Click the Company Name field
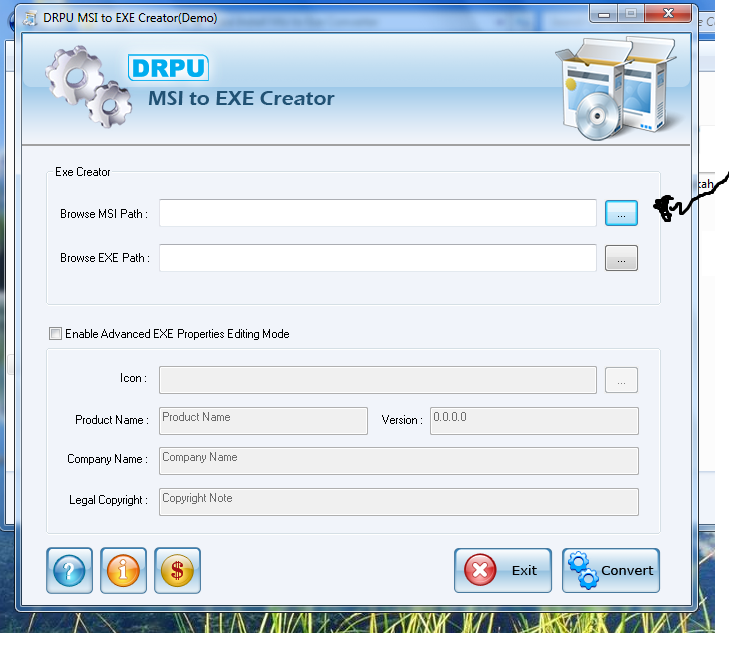The image size is (729, 662). tap(399, 461)
